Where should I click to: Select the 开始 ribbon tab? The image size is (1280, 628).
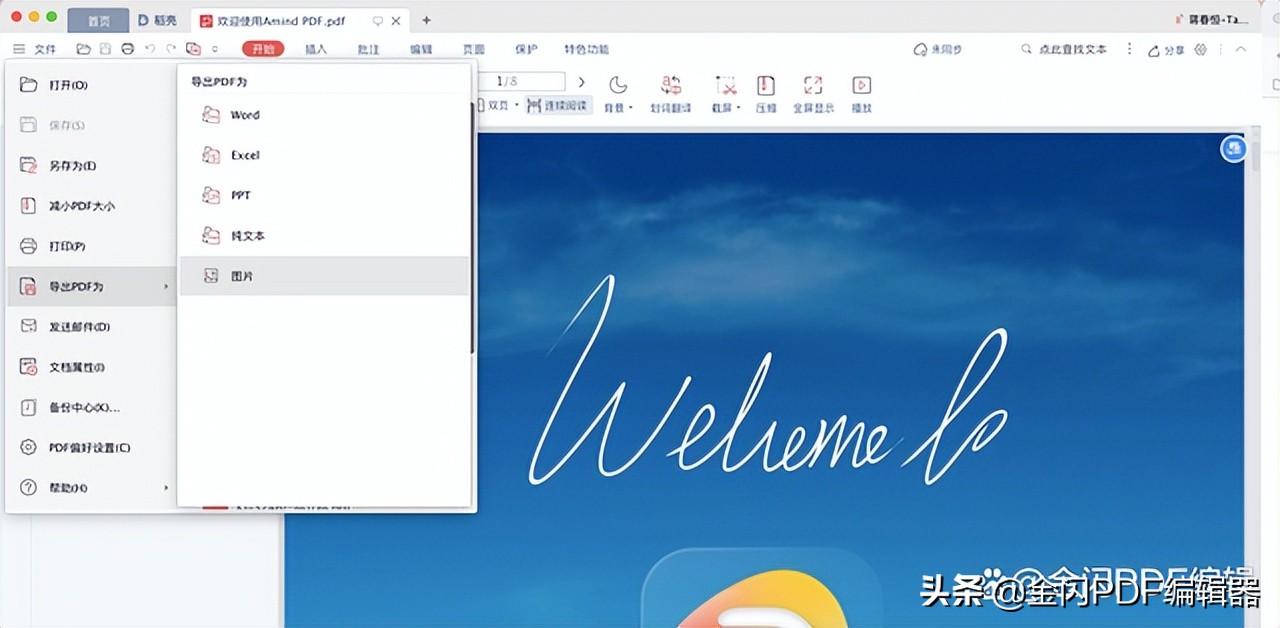pyautogui.click(x=263, y=49)
